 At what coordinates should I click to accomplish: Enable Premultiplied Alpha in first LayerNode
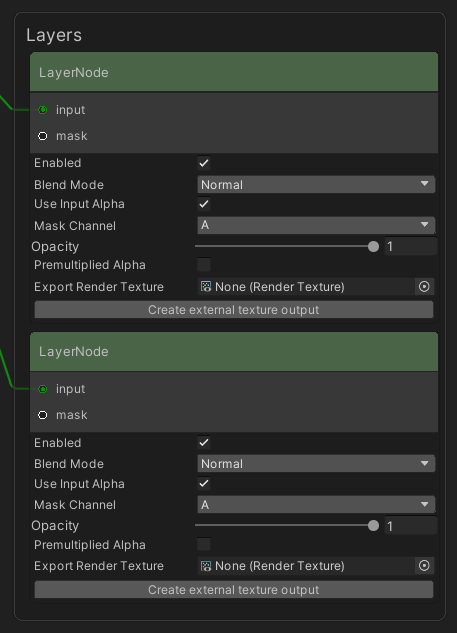204,265
